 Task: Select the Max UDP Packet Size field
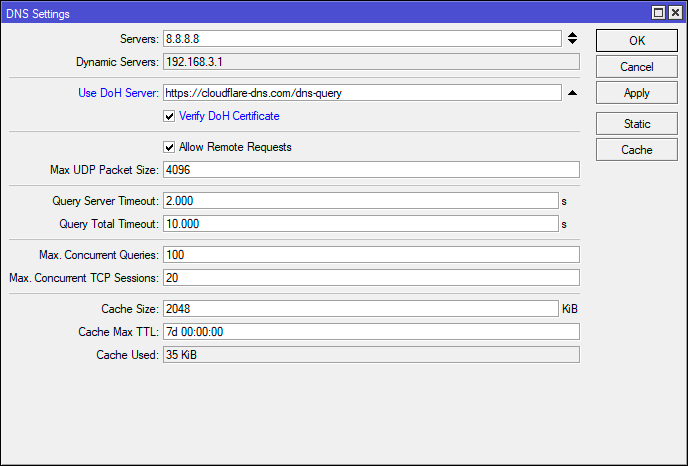coord(370,170)
